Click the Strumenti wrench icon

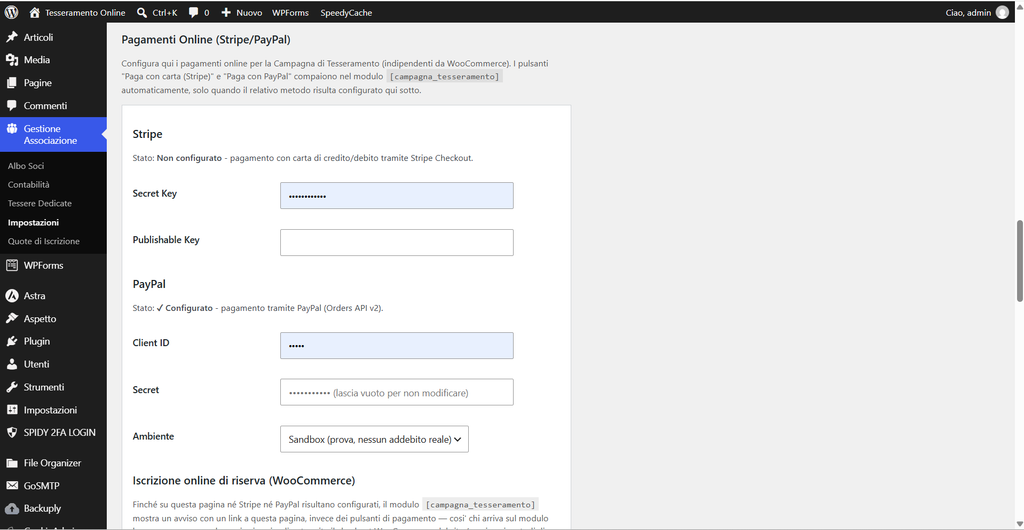pos(12,387)
